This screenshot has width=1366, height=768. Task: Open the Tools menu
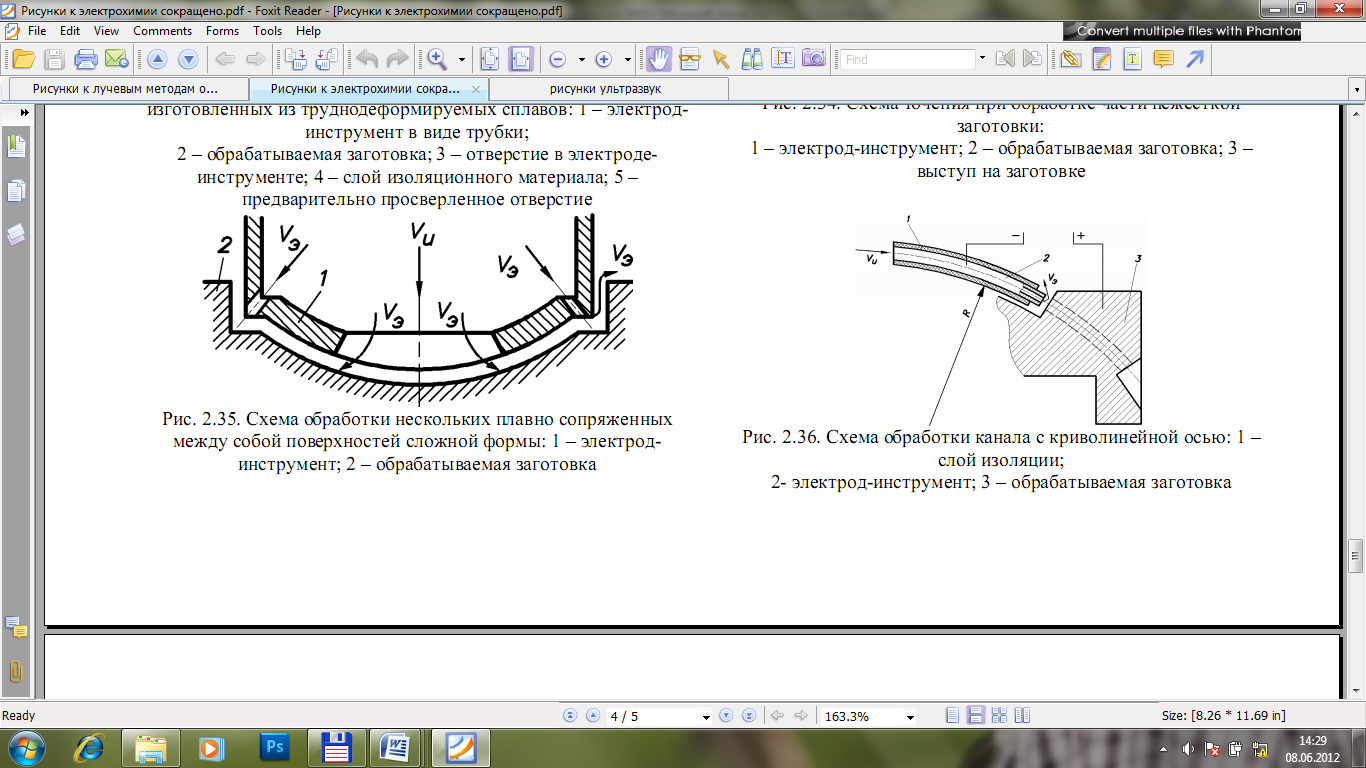click(267, 31)
